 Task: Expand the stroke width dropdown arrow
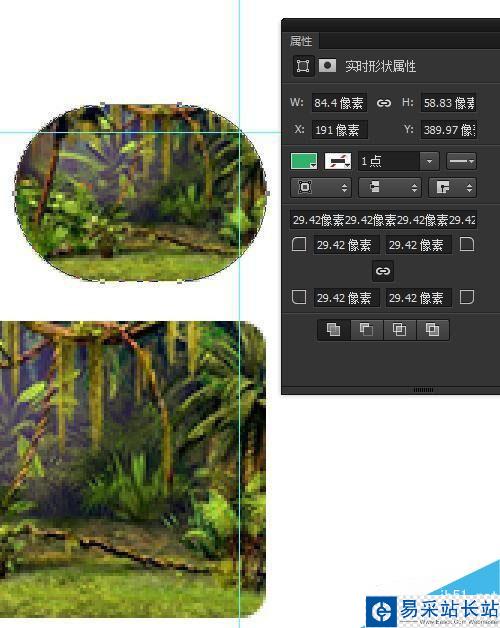click(x=429, y=161)
